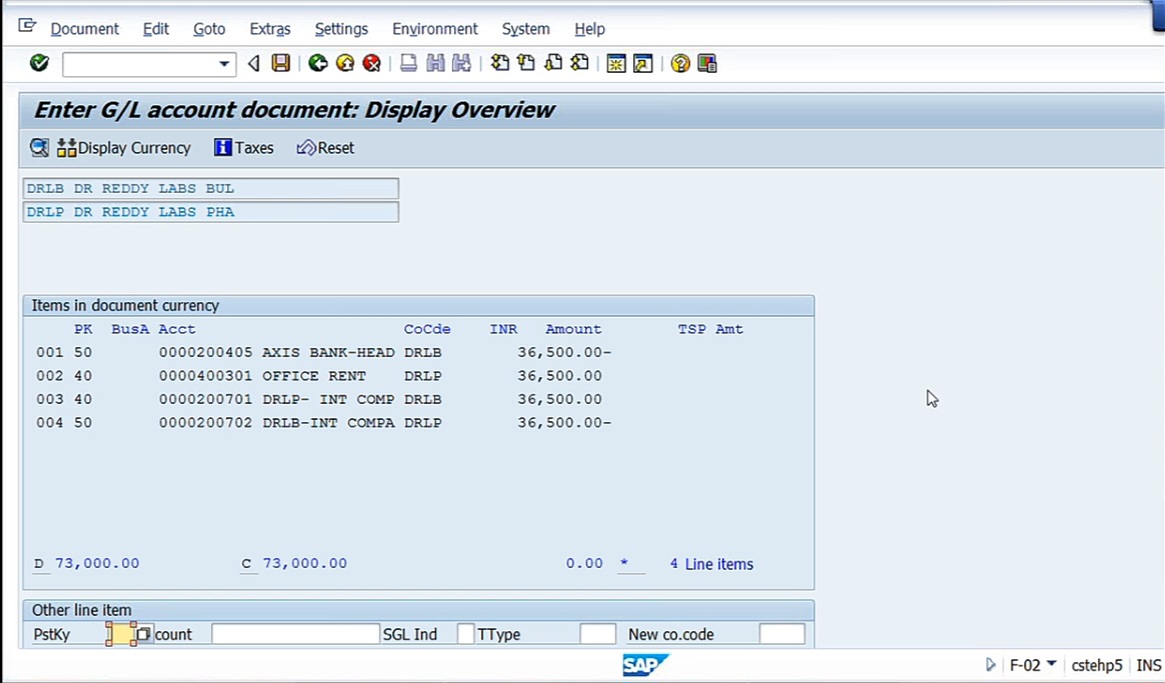
Task: Open the Environment menu
Action: click(x=435, y=29)
